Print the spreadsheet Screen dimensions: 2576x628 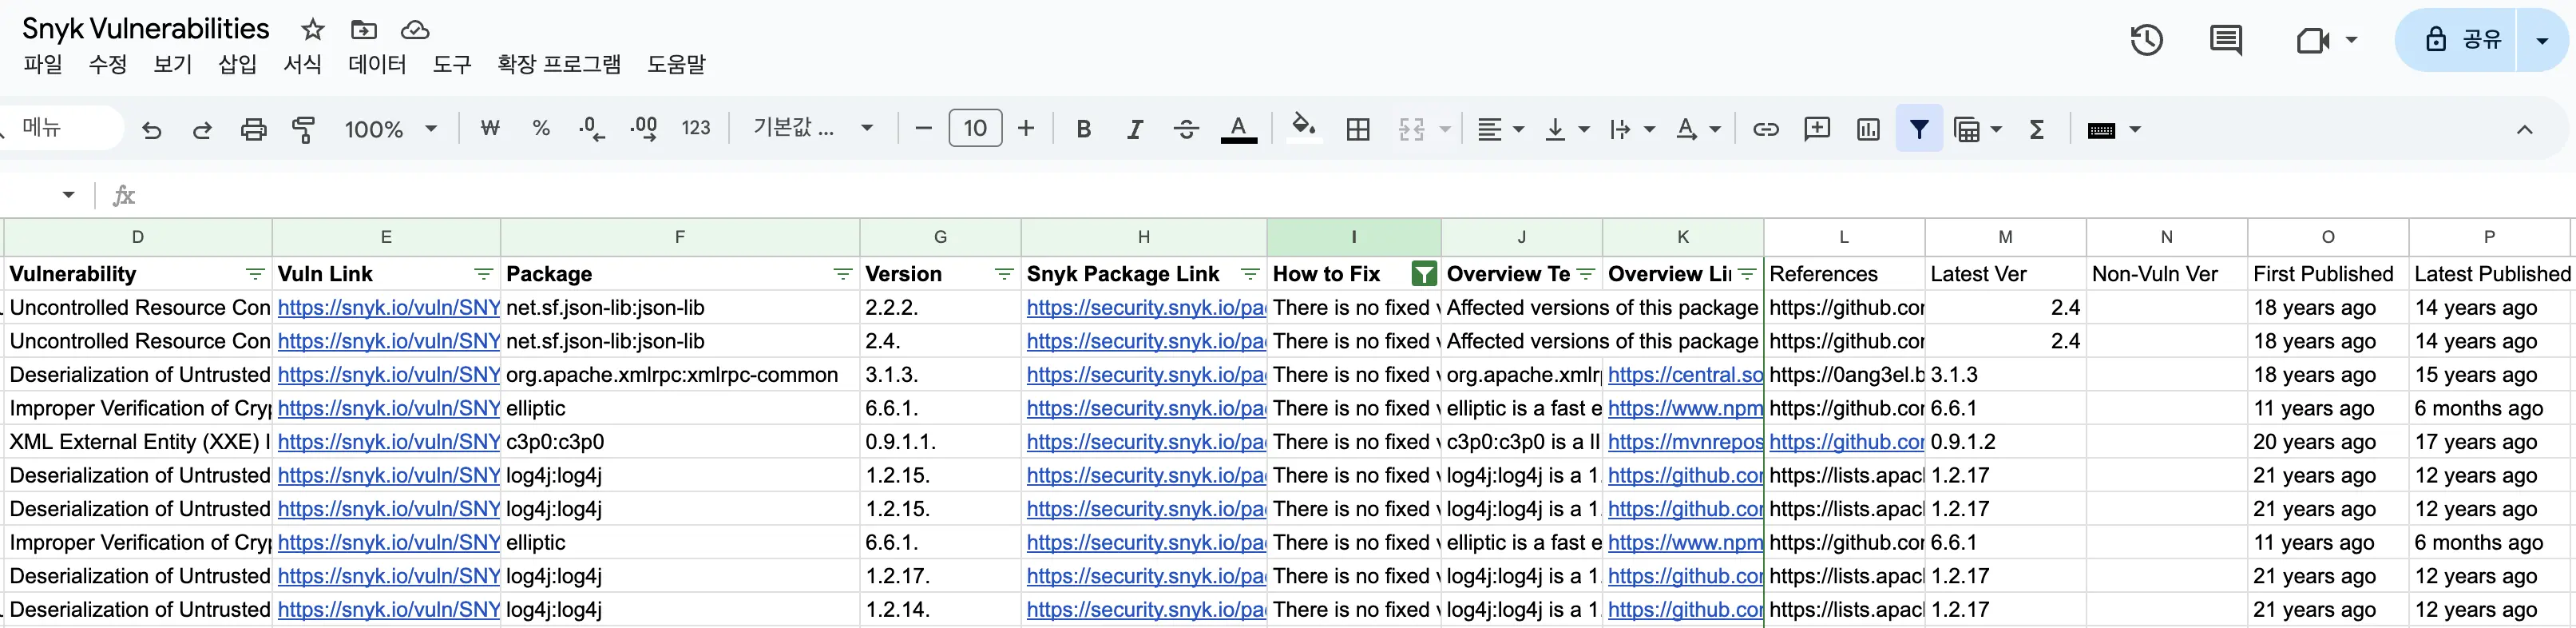254,129
